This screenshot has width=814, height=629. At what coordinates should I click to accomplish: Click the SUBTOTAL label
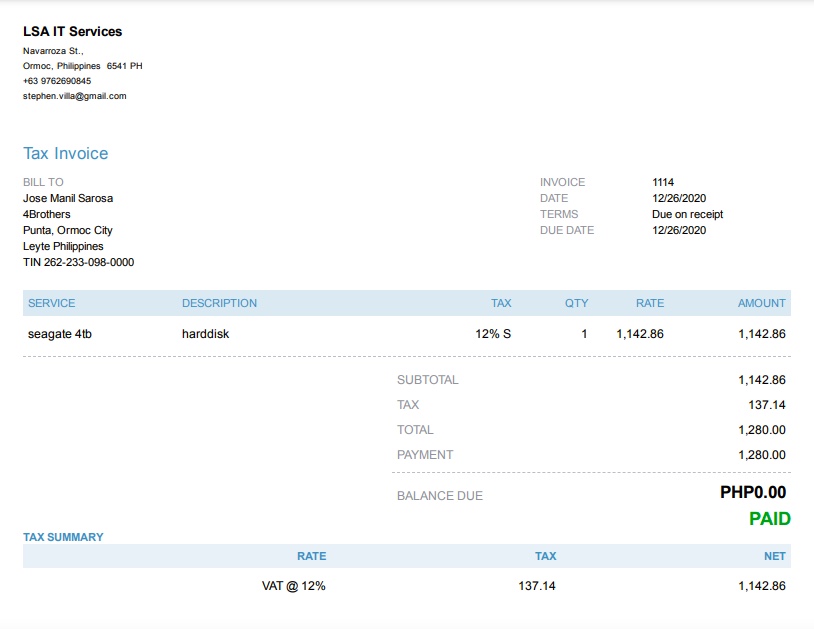point(428,380)
